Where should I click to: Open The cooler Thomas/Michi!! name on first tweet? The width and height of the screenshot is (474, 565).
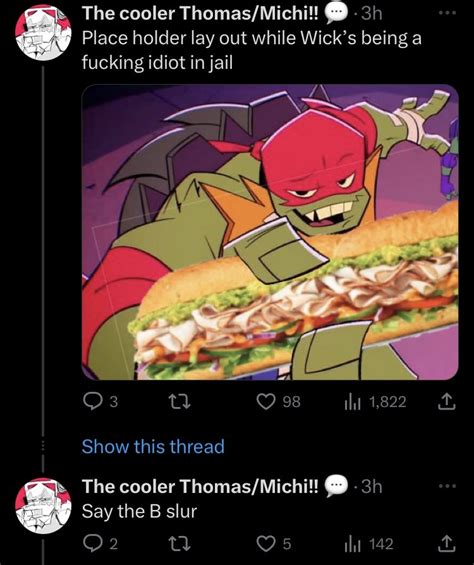tap(200, 14)
